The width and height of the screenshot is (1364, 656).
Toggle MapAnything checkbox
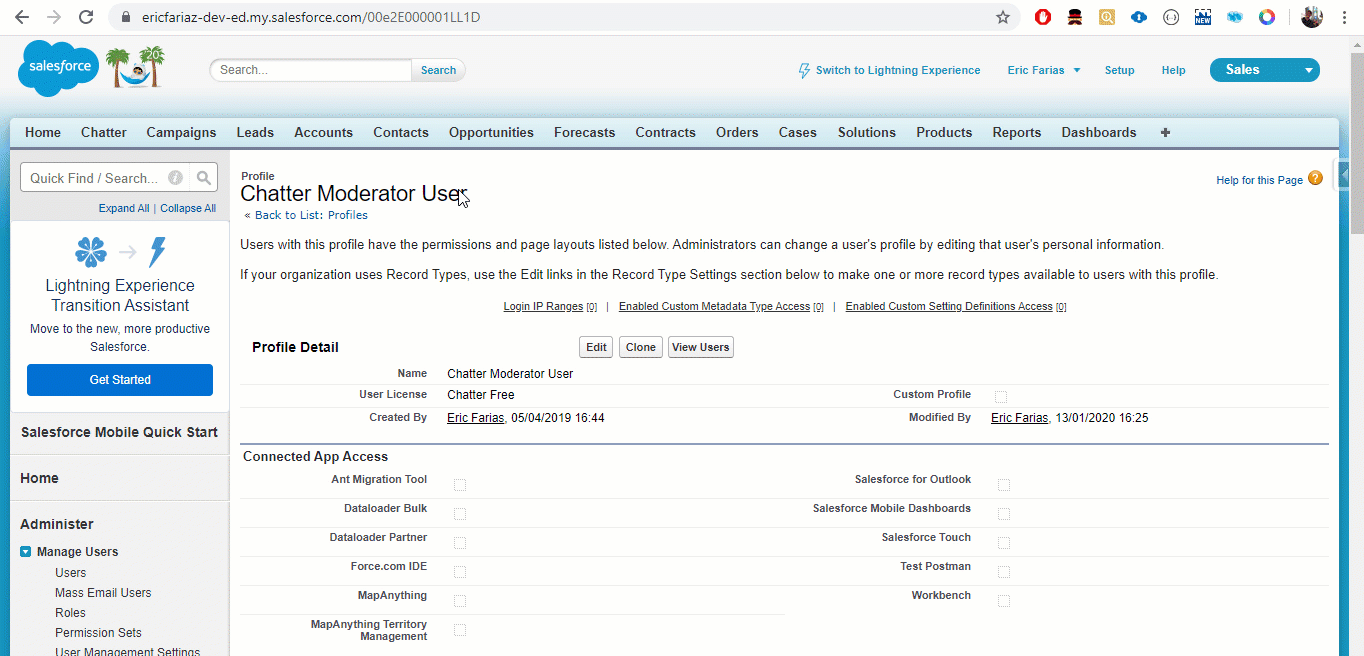pyautogui.click(x=460, y=601)
